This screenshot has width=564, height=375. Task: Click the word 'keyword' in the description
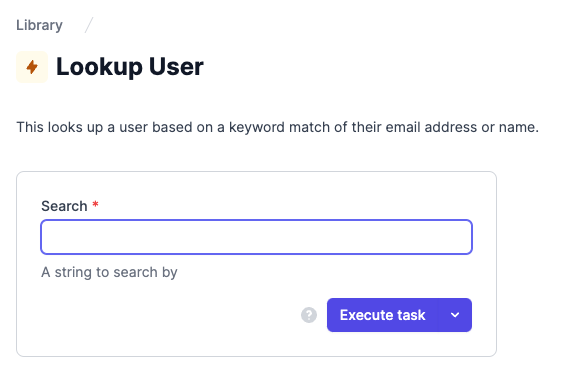256,128
